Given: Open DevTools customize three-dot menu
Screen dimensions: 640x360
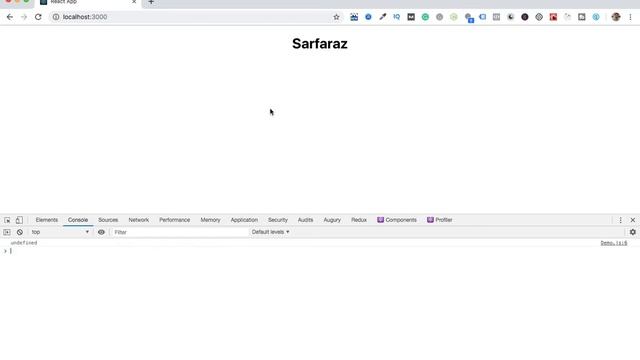Looking at the screenshot, I should click(620, 220).
